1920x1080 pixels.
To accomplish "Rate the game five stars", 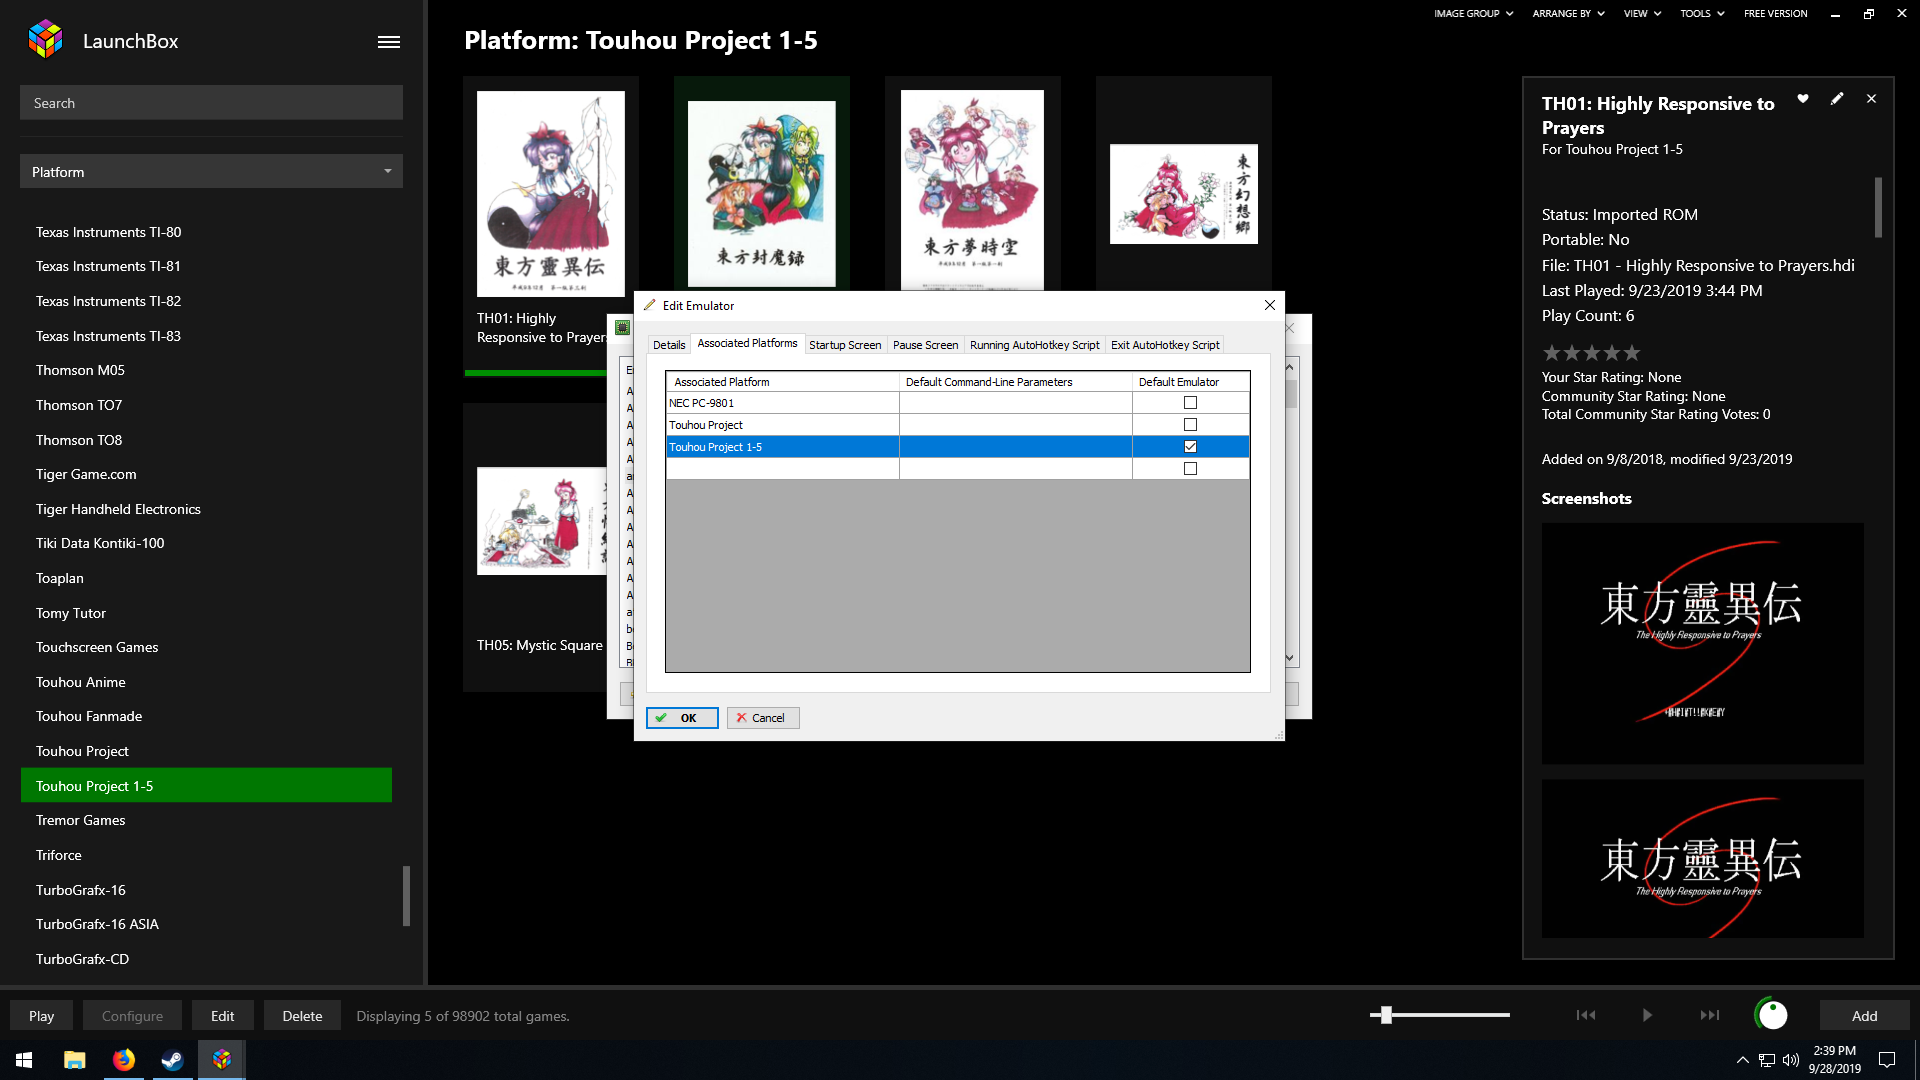I will click(1632, 352).
